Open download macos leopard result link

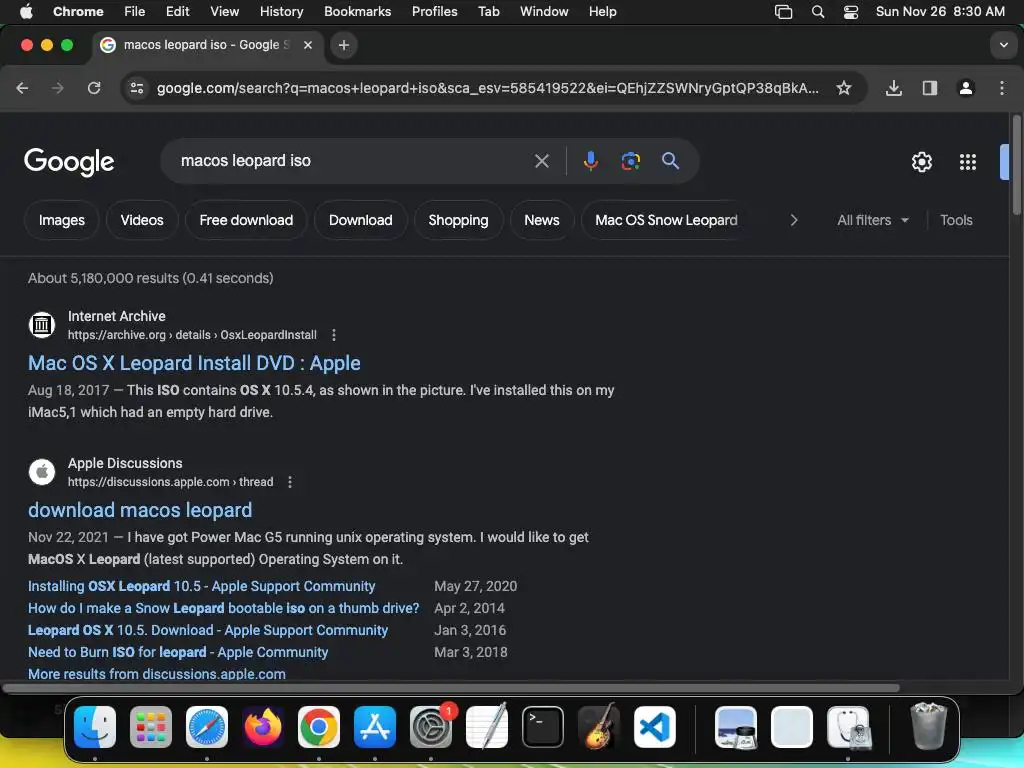point(140,510)
